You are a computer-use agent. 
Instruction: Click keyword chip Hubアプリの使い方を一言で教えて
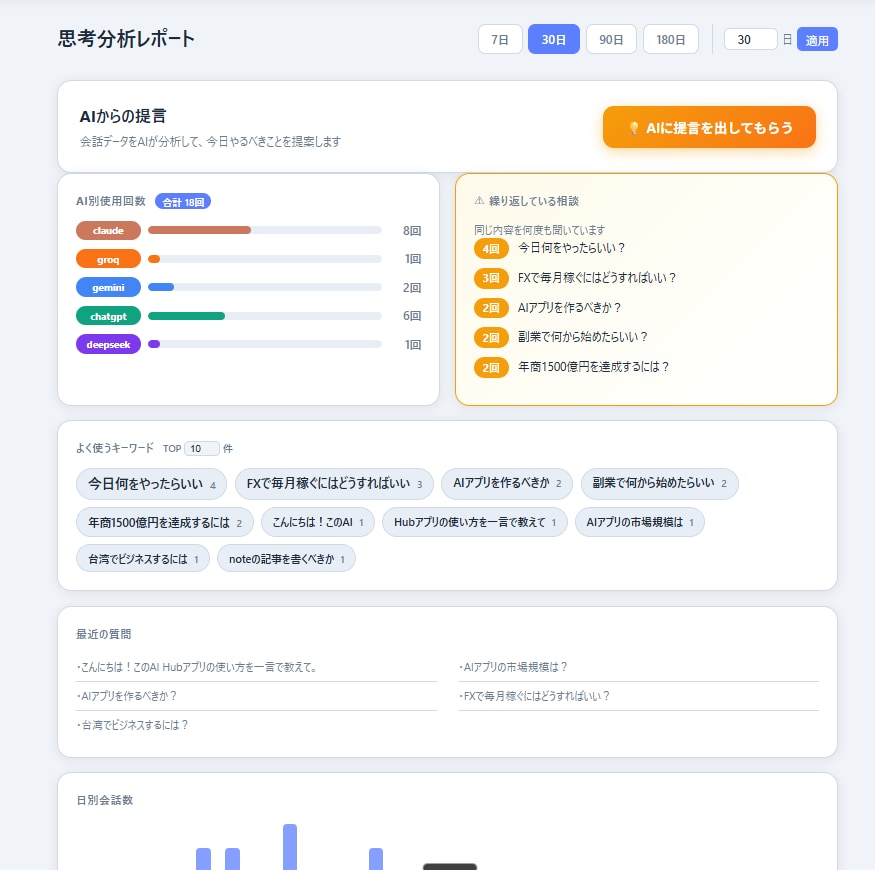click(x=475, y=522)
